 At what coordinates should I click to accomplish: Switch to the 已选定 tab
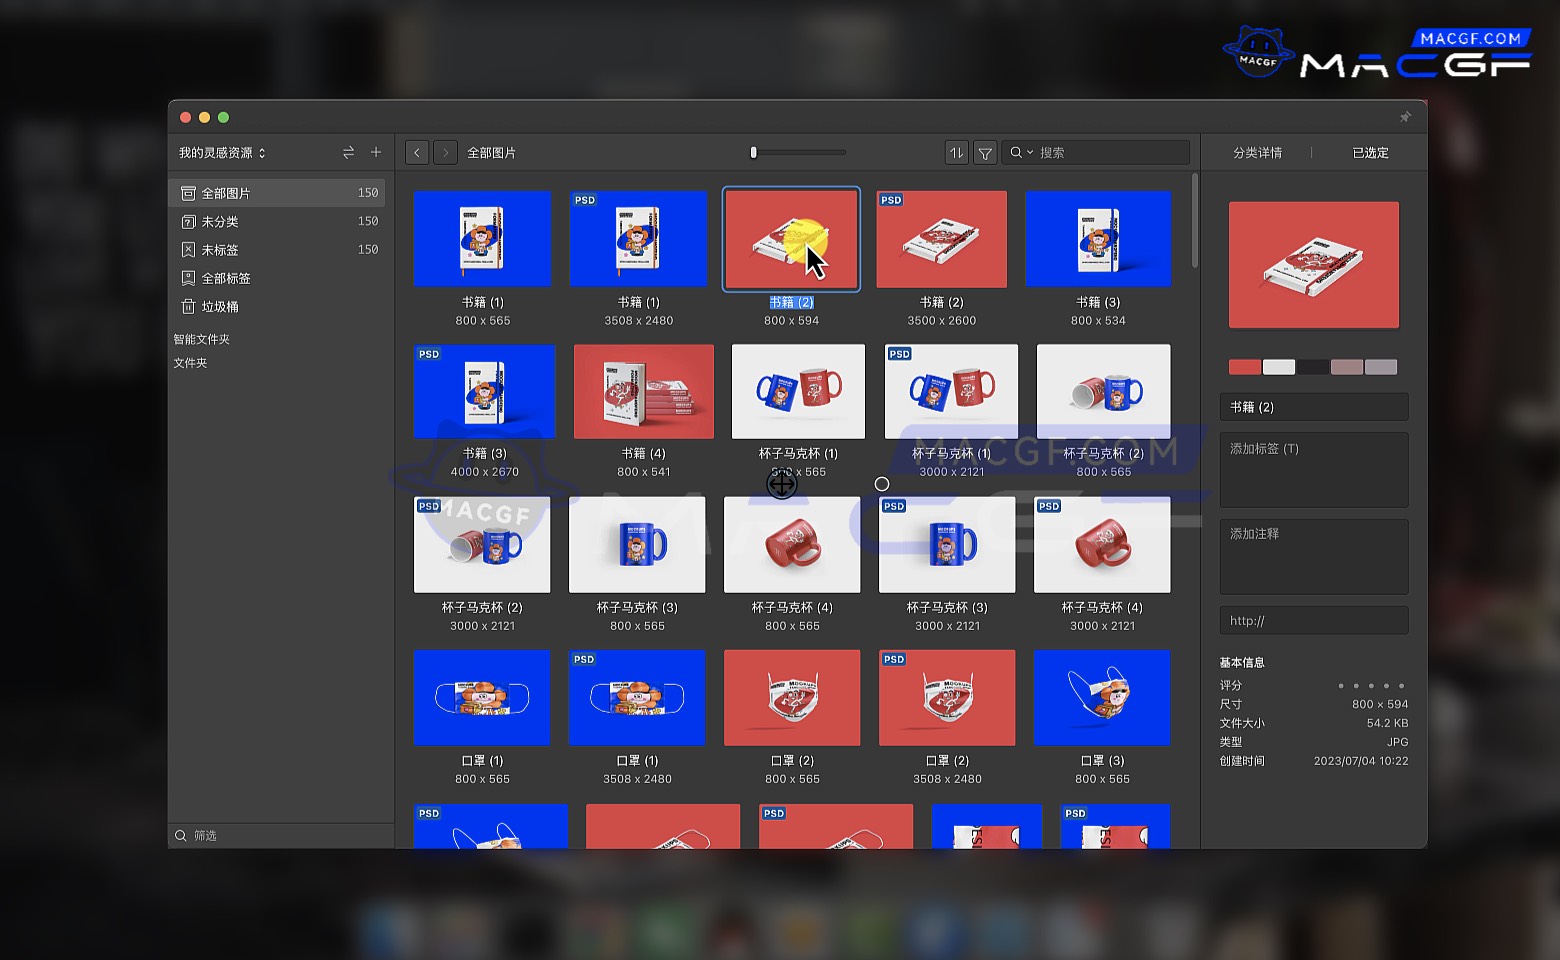[1370, 153]
